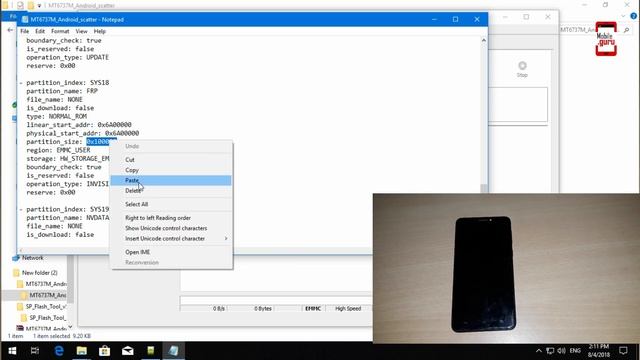Click the Explorer back arrow
Viewport: 640px width, 360px height.
click(10, 30)
